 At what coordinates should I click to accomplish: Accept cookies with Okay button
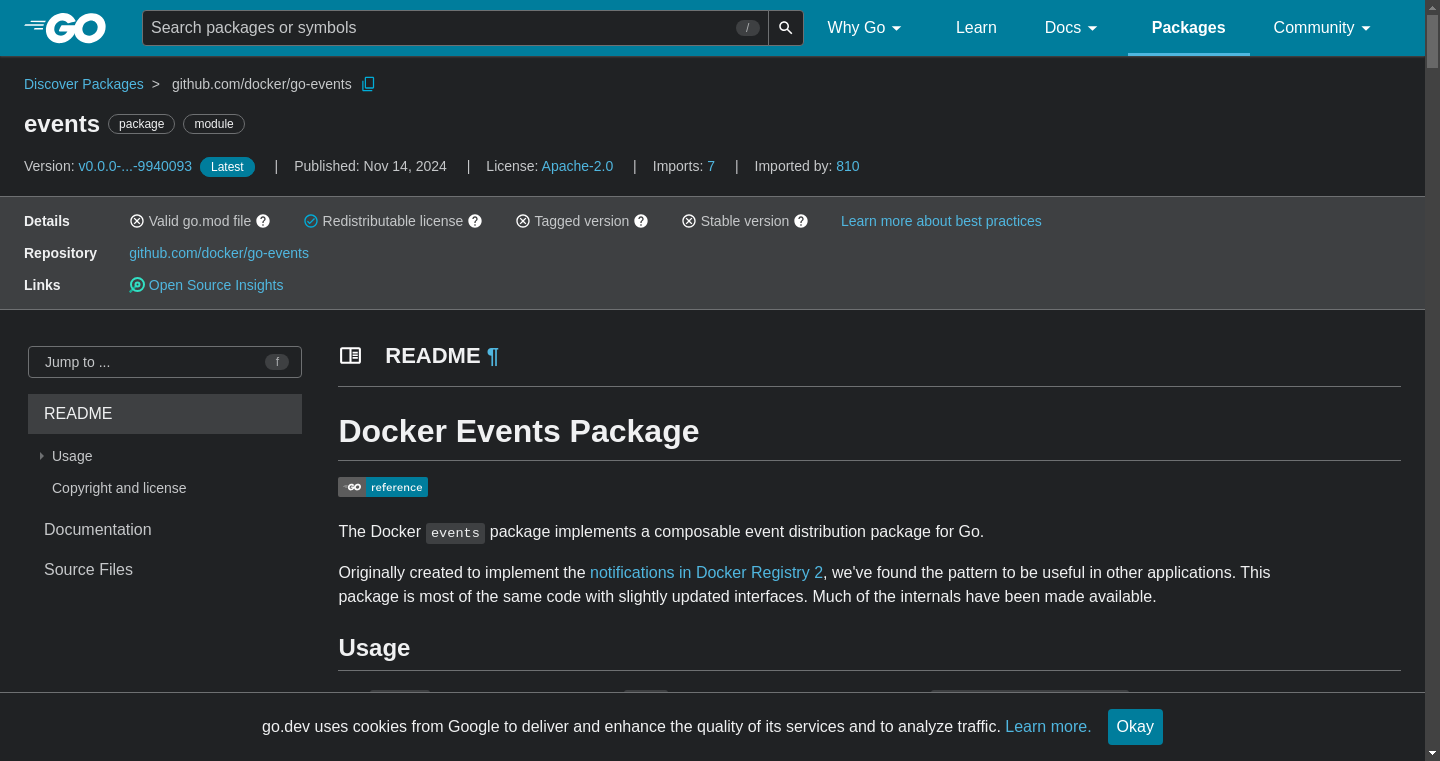(x=1135, y=727)
